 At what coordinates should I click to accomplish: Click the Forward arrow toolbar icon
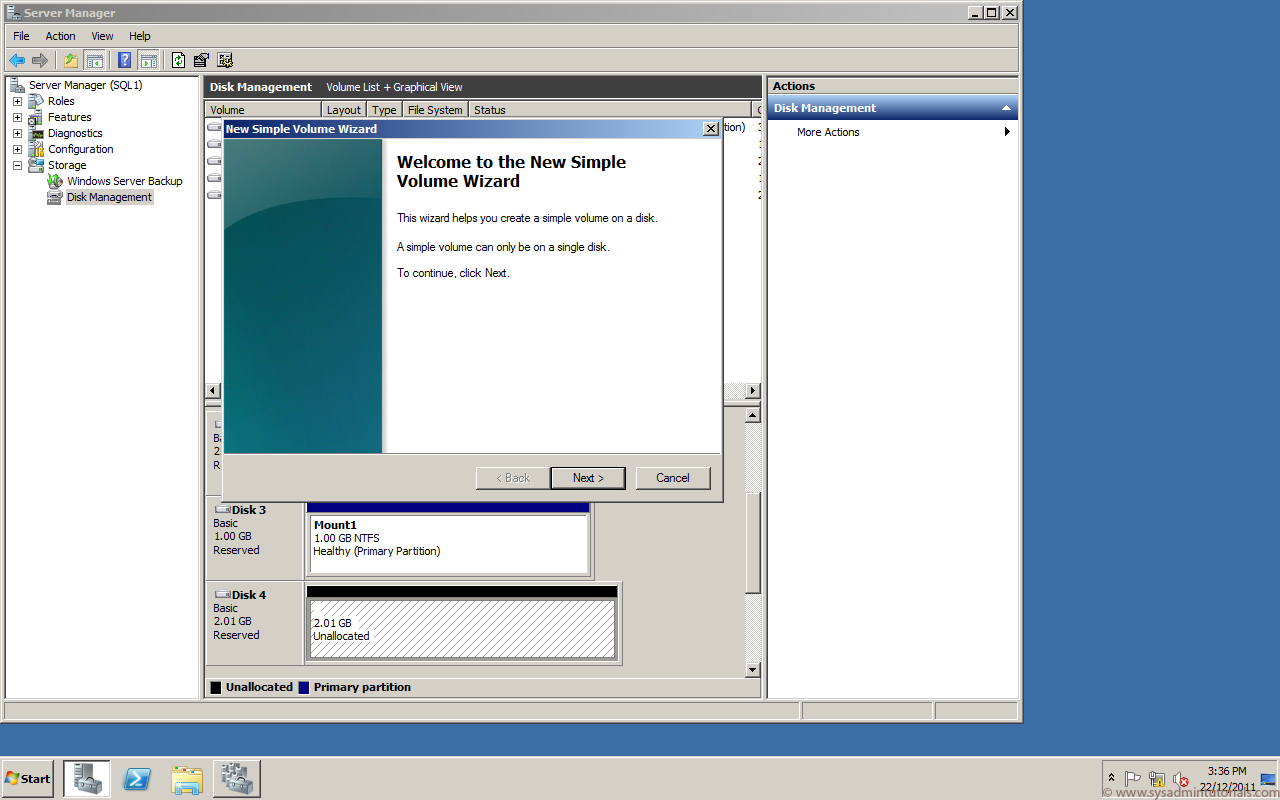pyautogui.click(x=40, y=60)
